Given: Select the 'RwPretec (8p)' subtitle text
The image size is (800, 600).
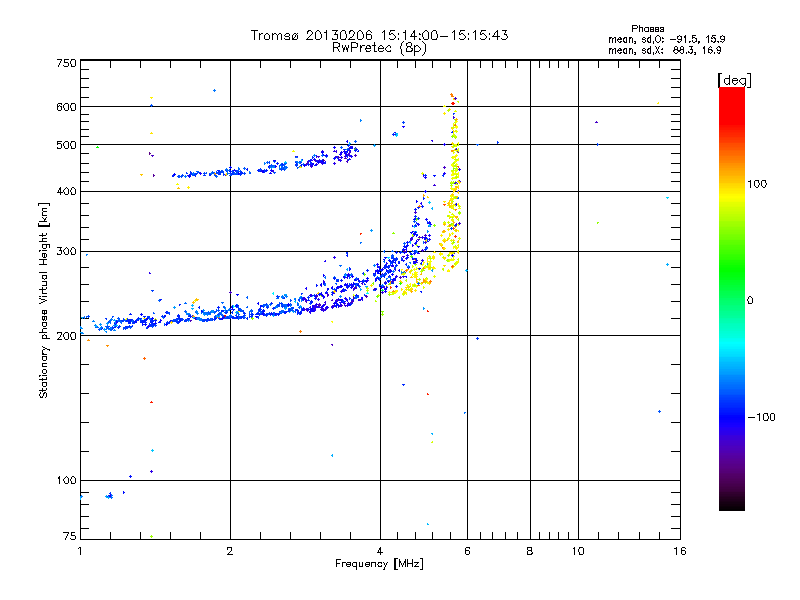Looking at the screenshot, I should tap(379, 48).
